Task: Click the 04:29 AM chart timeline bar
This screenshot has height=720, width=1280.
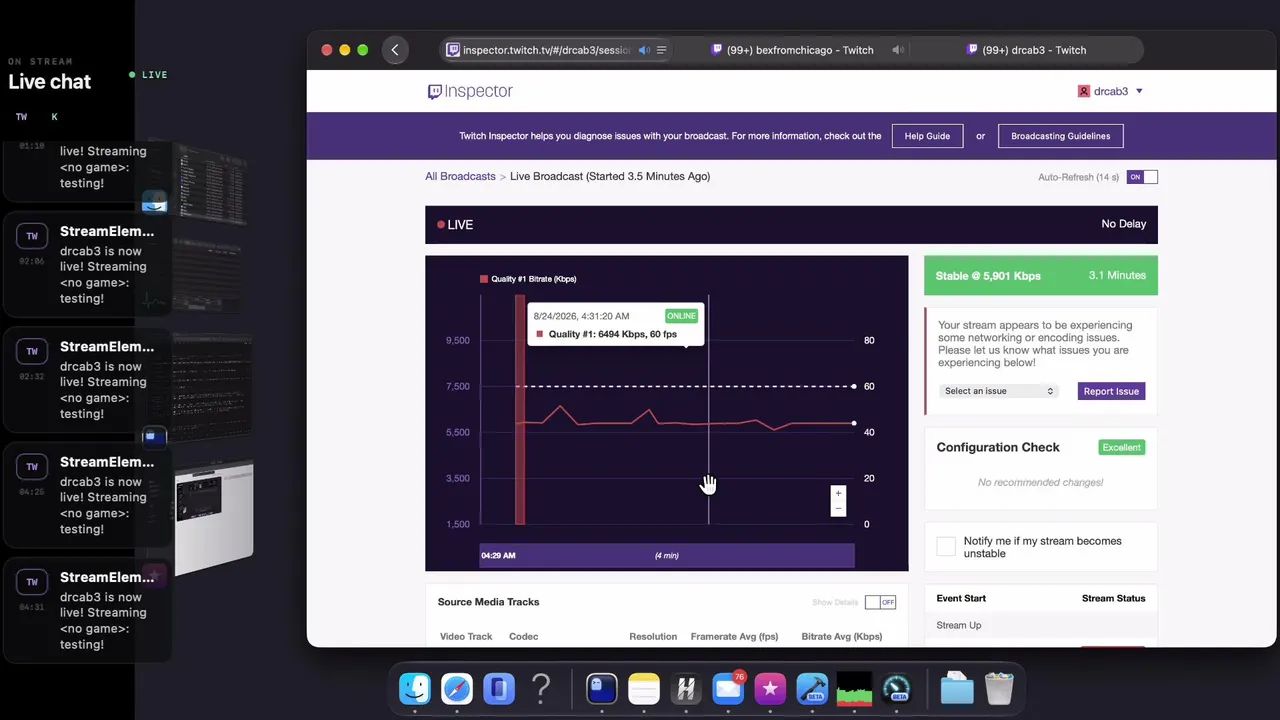Action: tap(667, 555)
